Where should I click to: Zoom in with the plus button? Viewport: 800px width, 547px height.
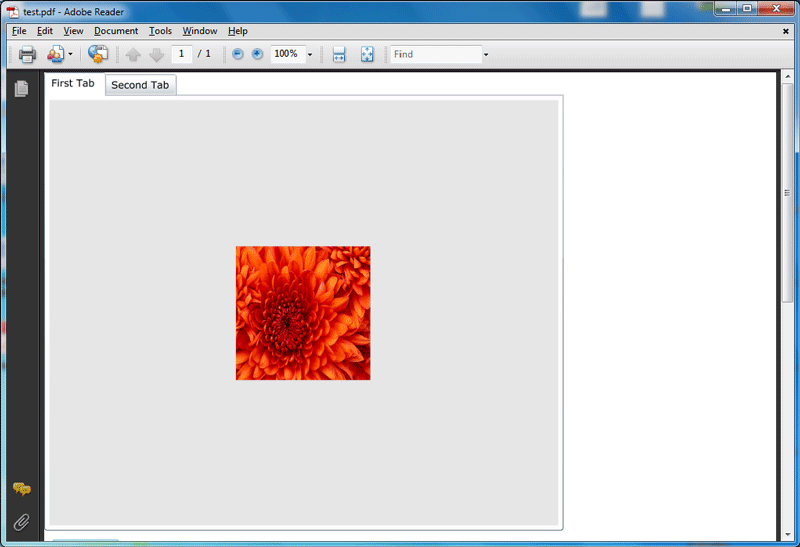(258, 54)
